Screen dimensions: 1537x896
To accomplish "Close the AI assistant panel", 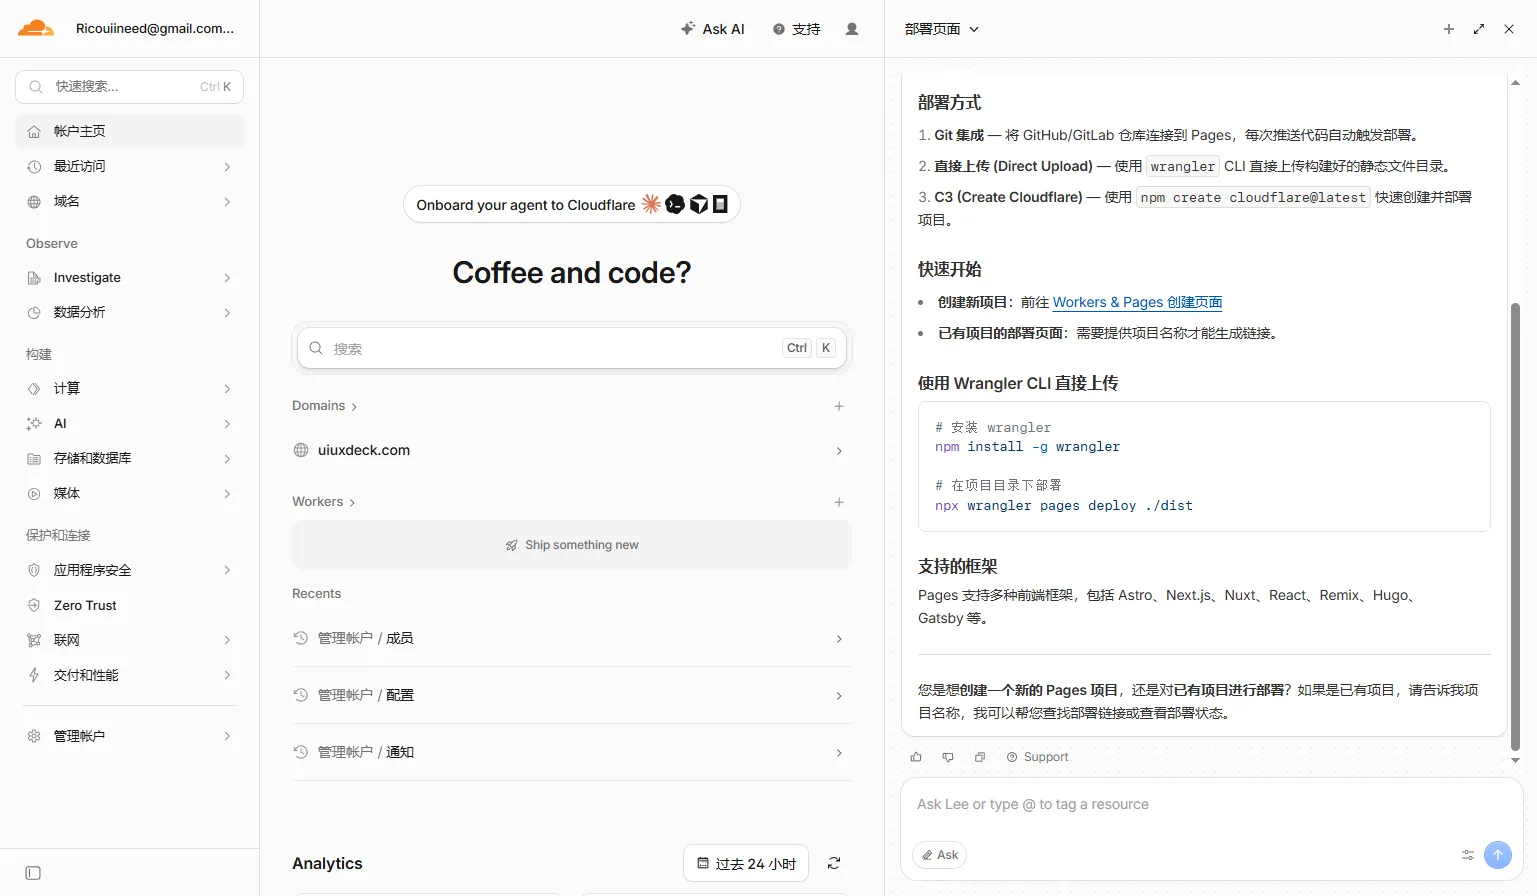I will tap(1509, 29).
